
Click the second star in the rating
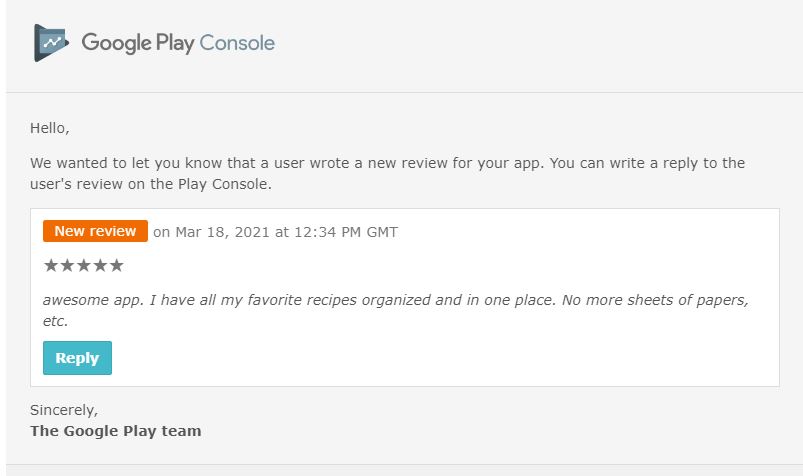pyautogui.click(x=67, y=265)
